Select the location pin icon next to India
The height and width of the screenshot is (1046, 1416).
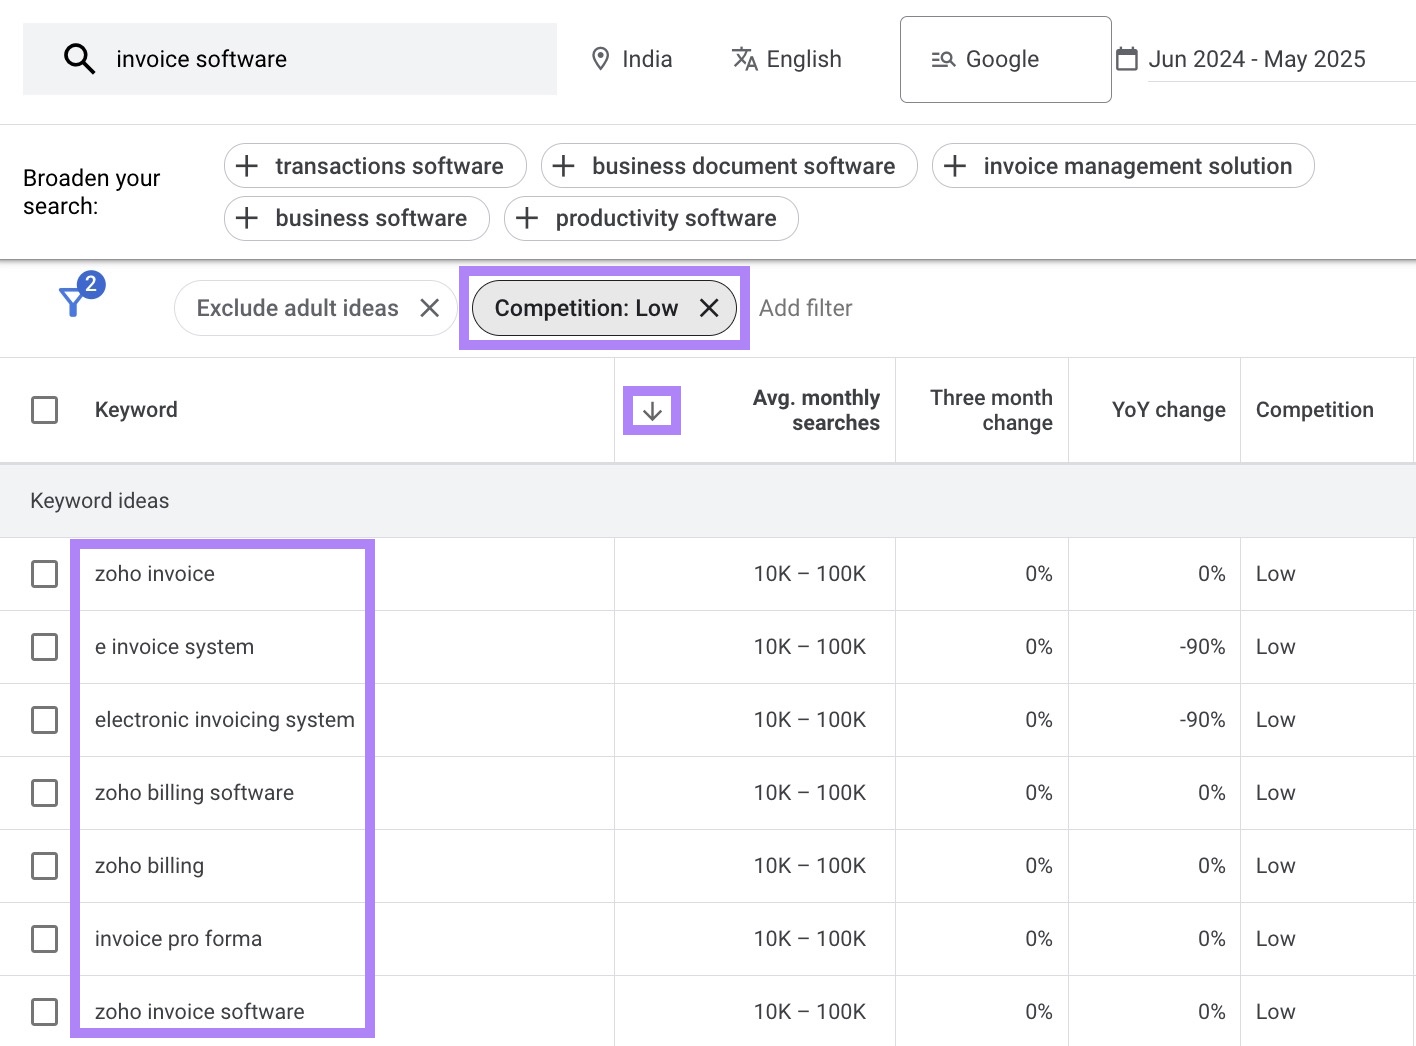coord(600,59)
